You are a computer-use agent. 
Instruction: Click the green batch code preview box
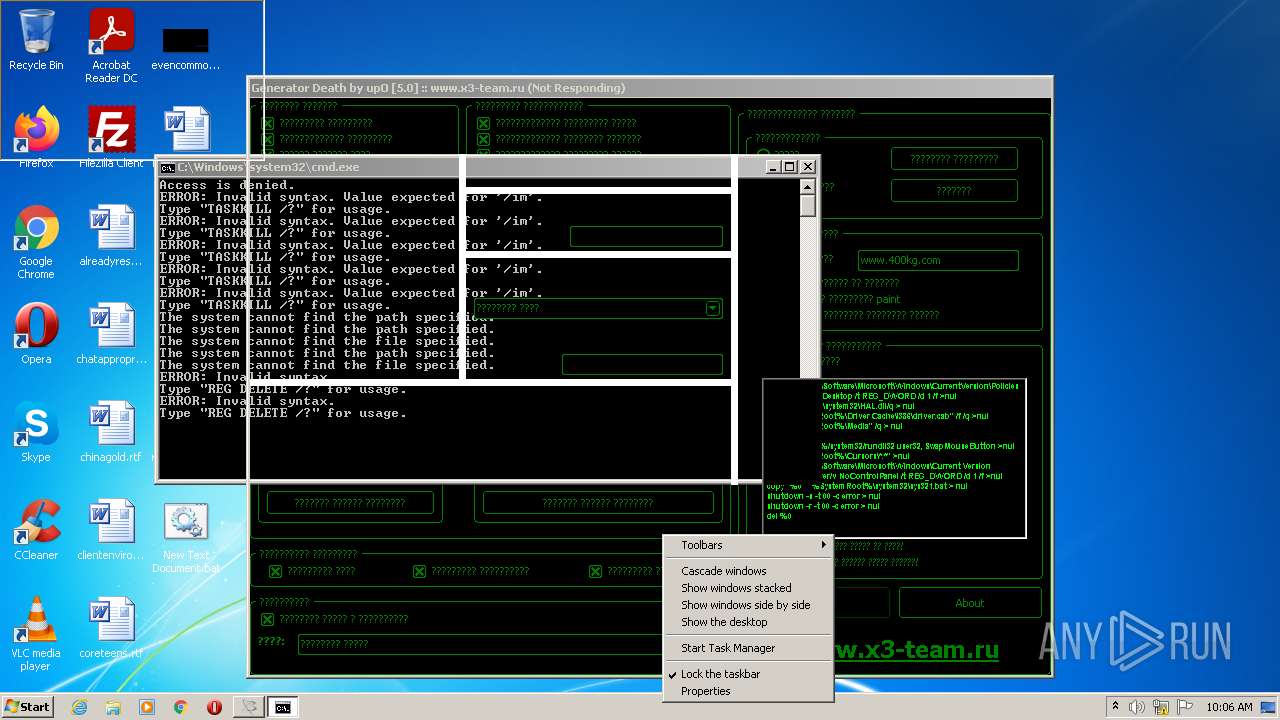click(895, 458)
